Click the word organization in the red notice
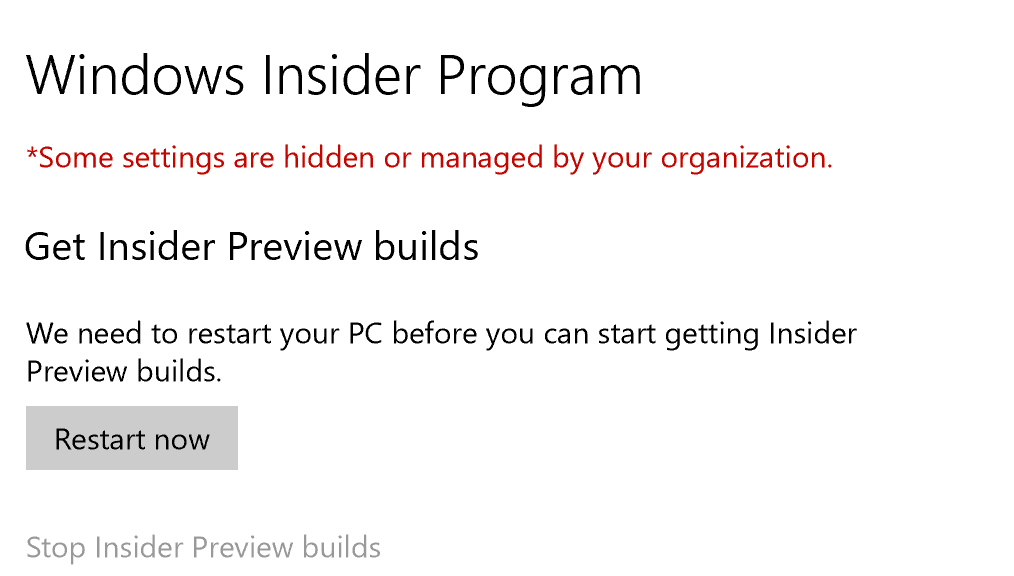Viewport: 1014px width, 576px height. point(746,158)
